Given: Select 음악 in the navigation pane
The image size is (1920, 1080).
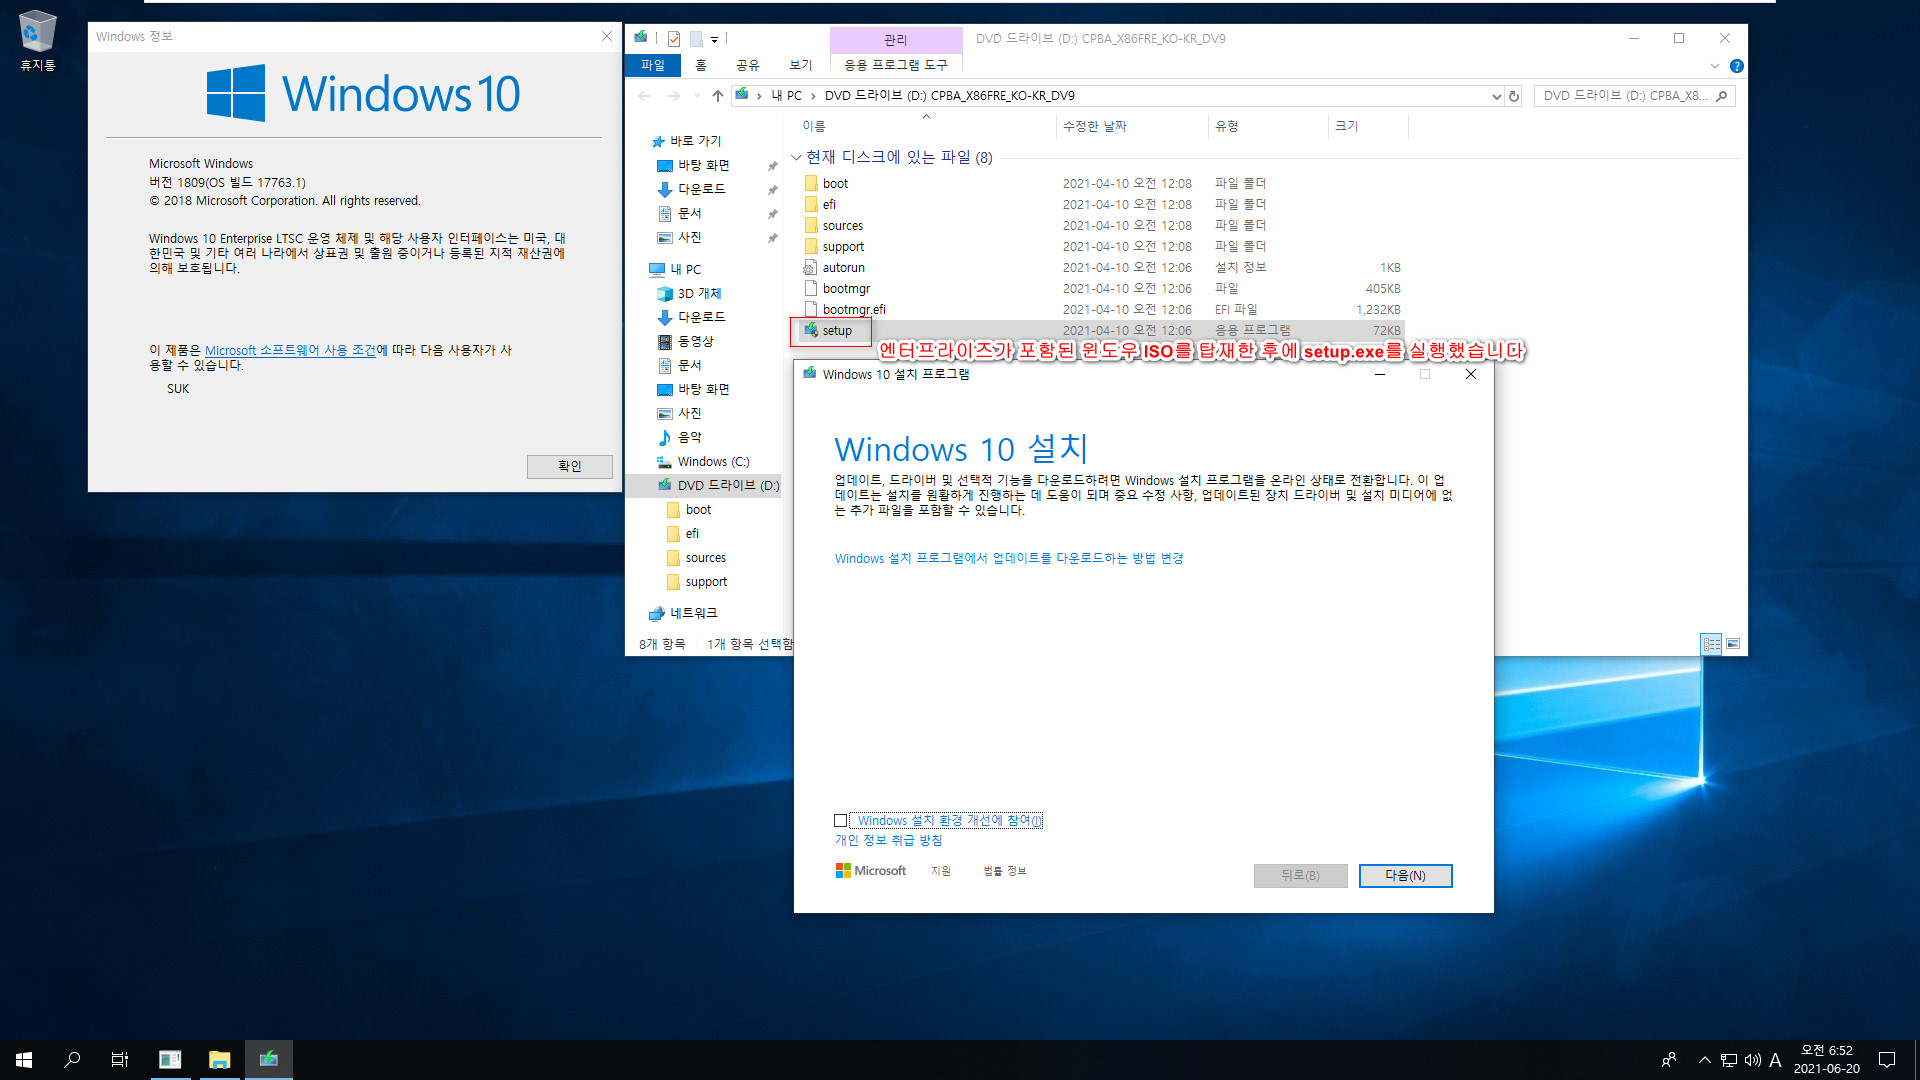Looking at the screenshot, I should pyautogui.click(x=690, y=438).
